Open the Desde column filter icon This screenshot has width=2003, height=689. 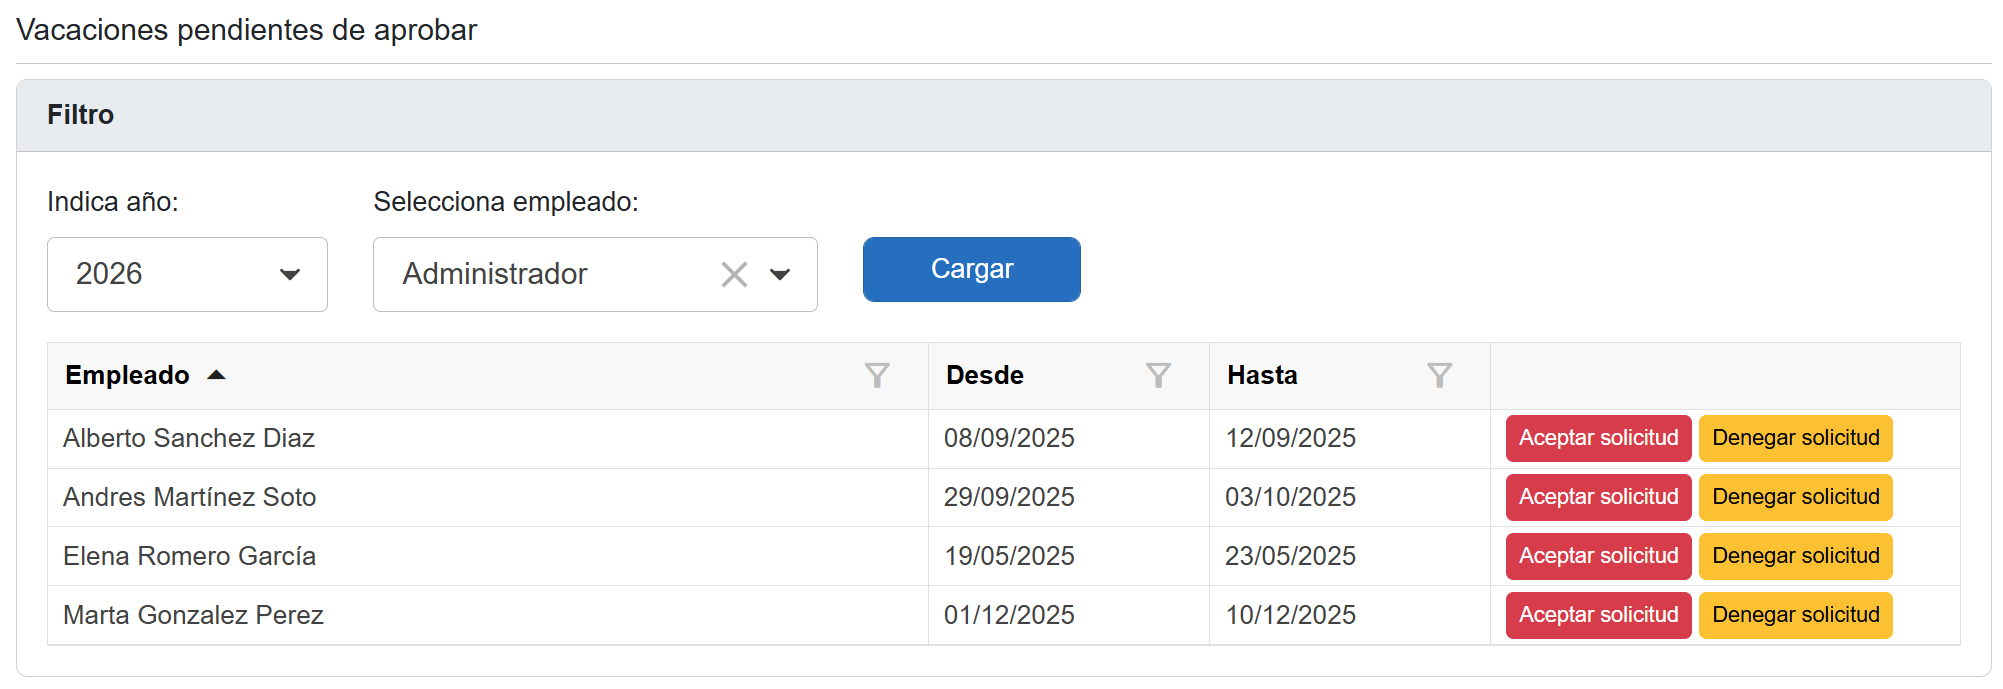tap(1158, 375)
